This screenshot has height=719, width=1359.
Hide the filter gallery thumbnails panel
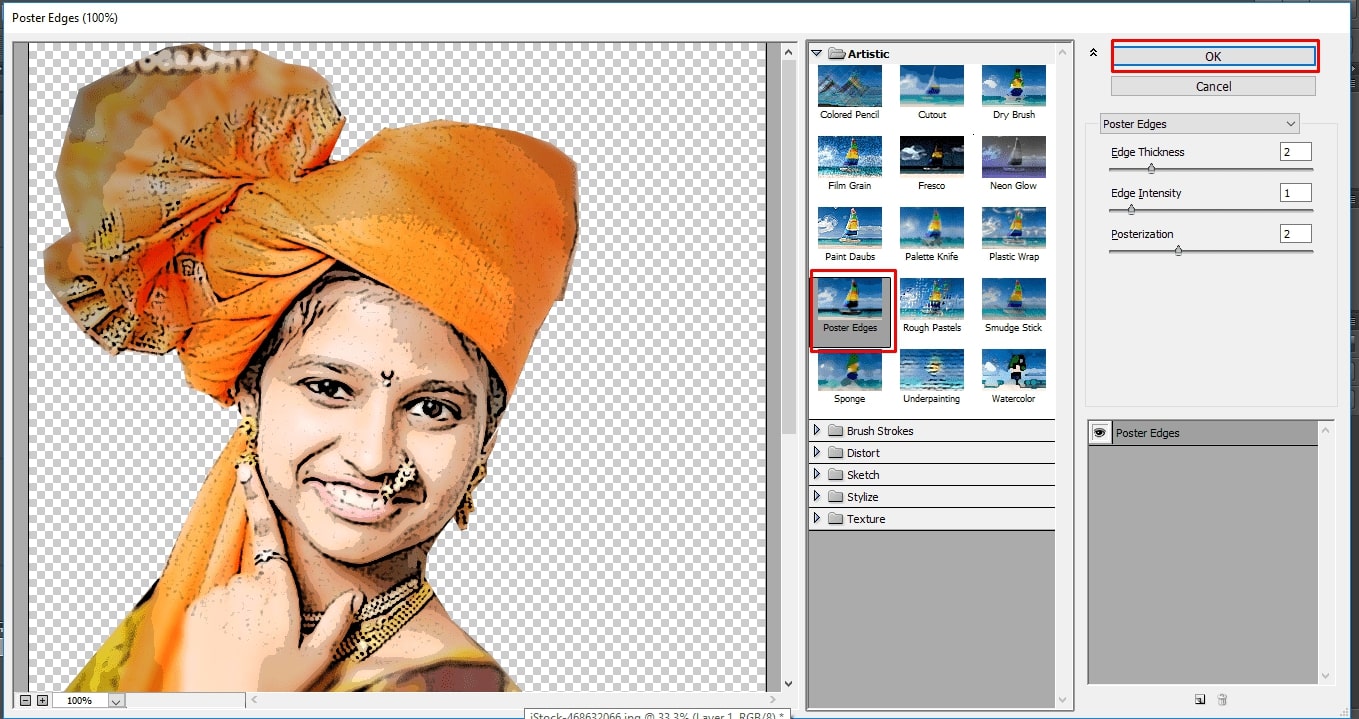(x=1093, y=53)
